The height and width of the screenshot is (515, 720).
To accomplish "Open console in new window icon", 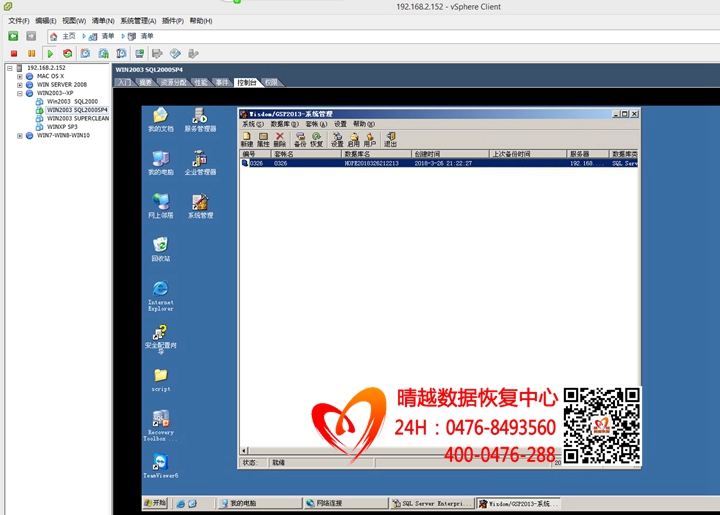I will coord(139,54).
